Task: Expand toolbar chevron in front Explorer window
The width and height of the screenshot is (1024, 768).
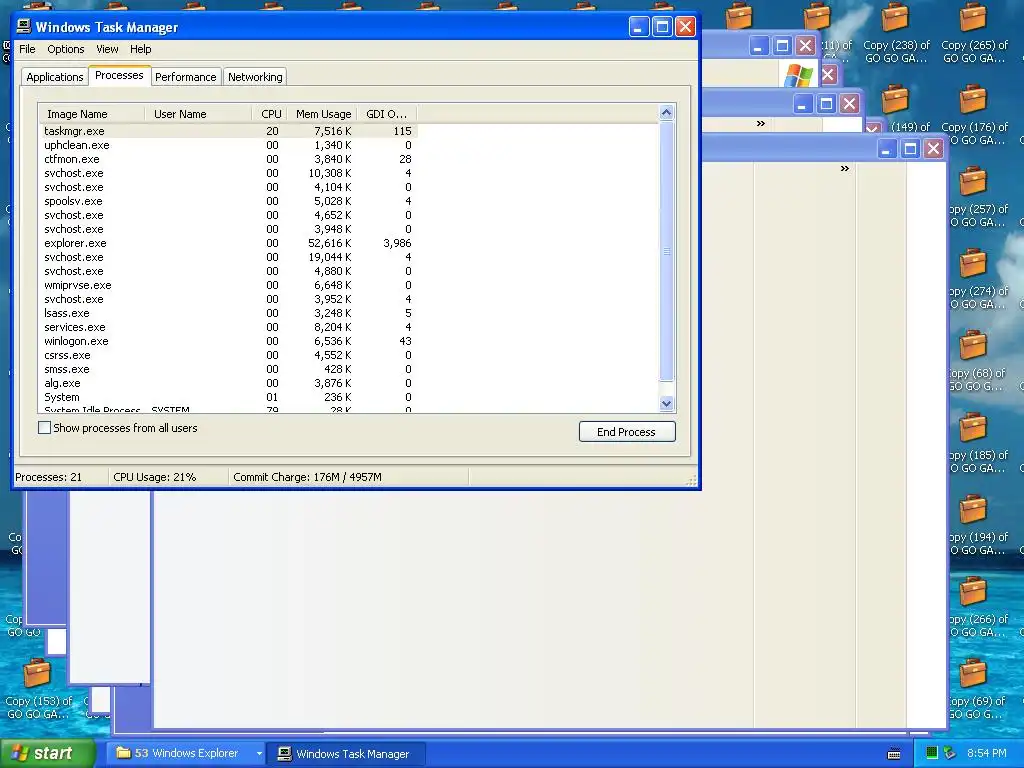Action: (x=844, y=168)
